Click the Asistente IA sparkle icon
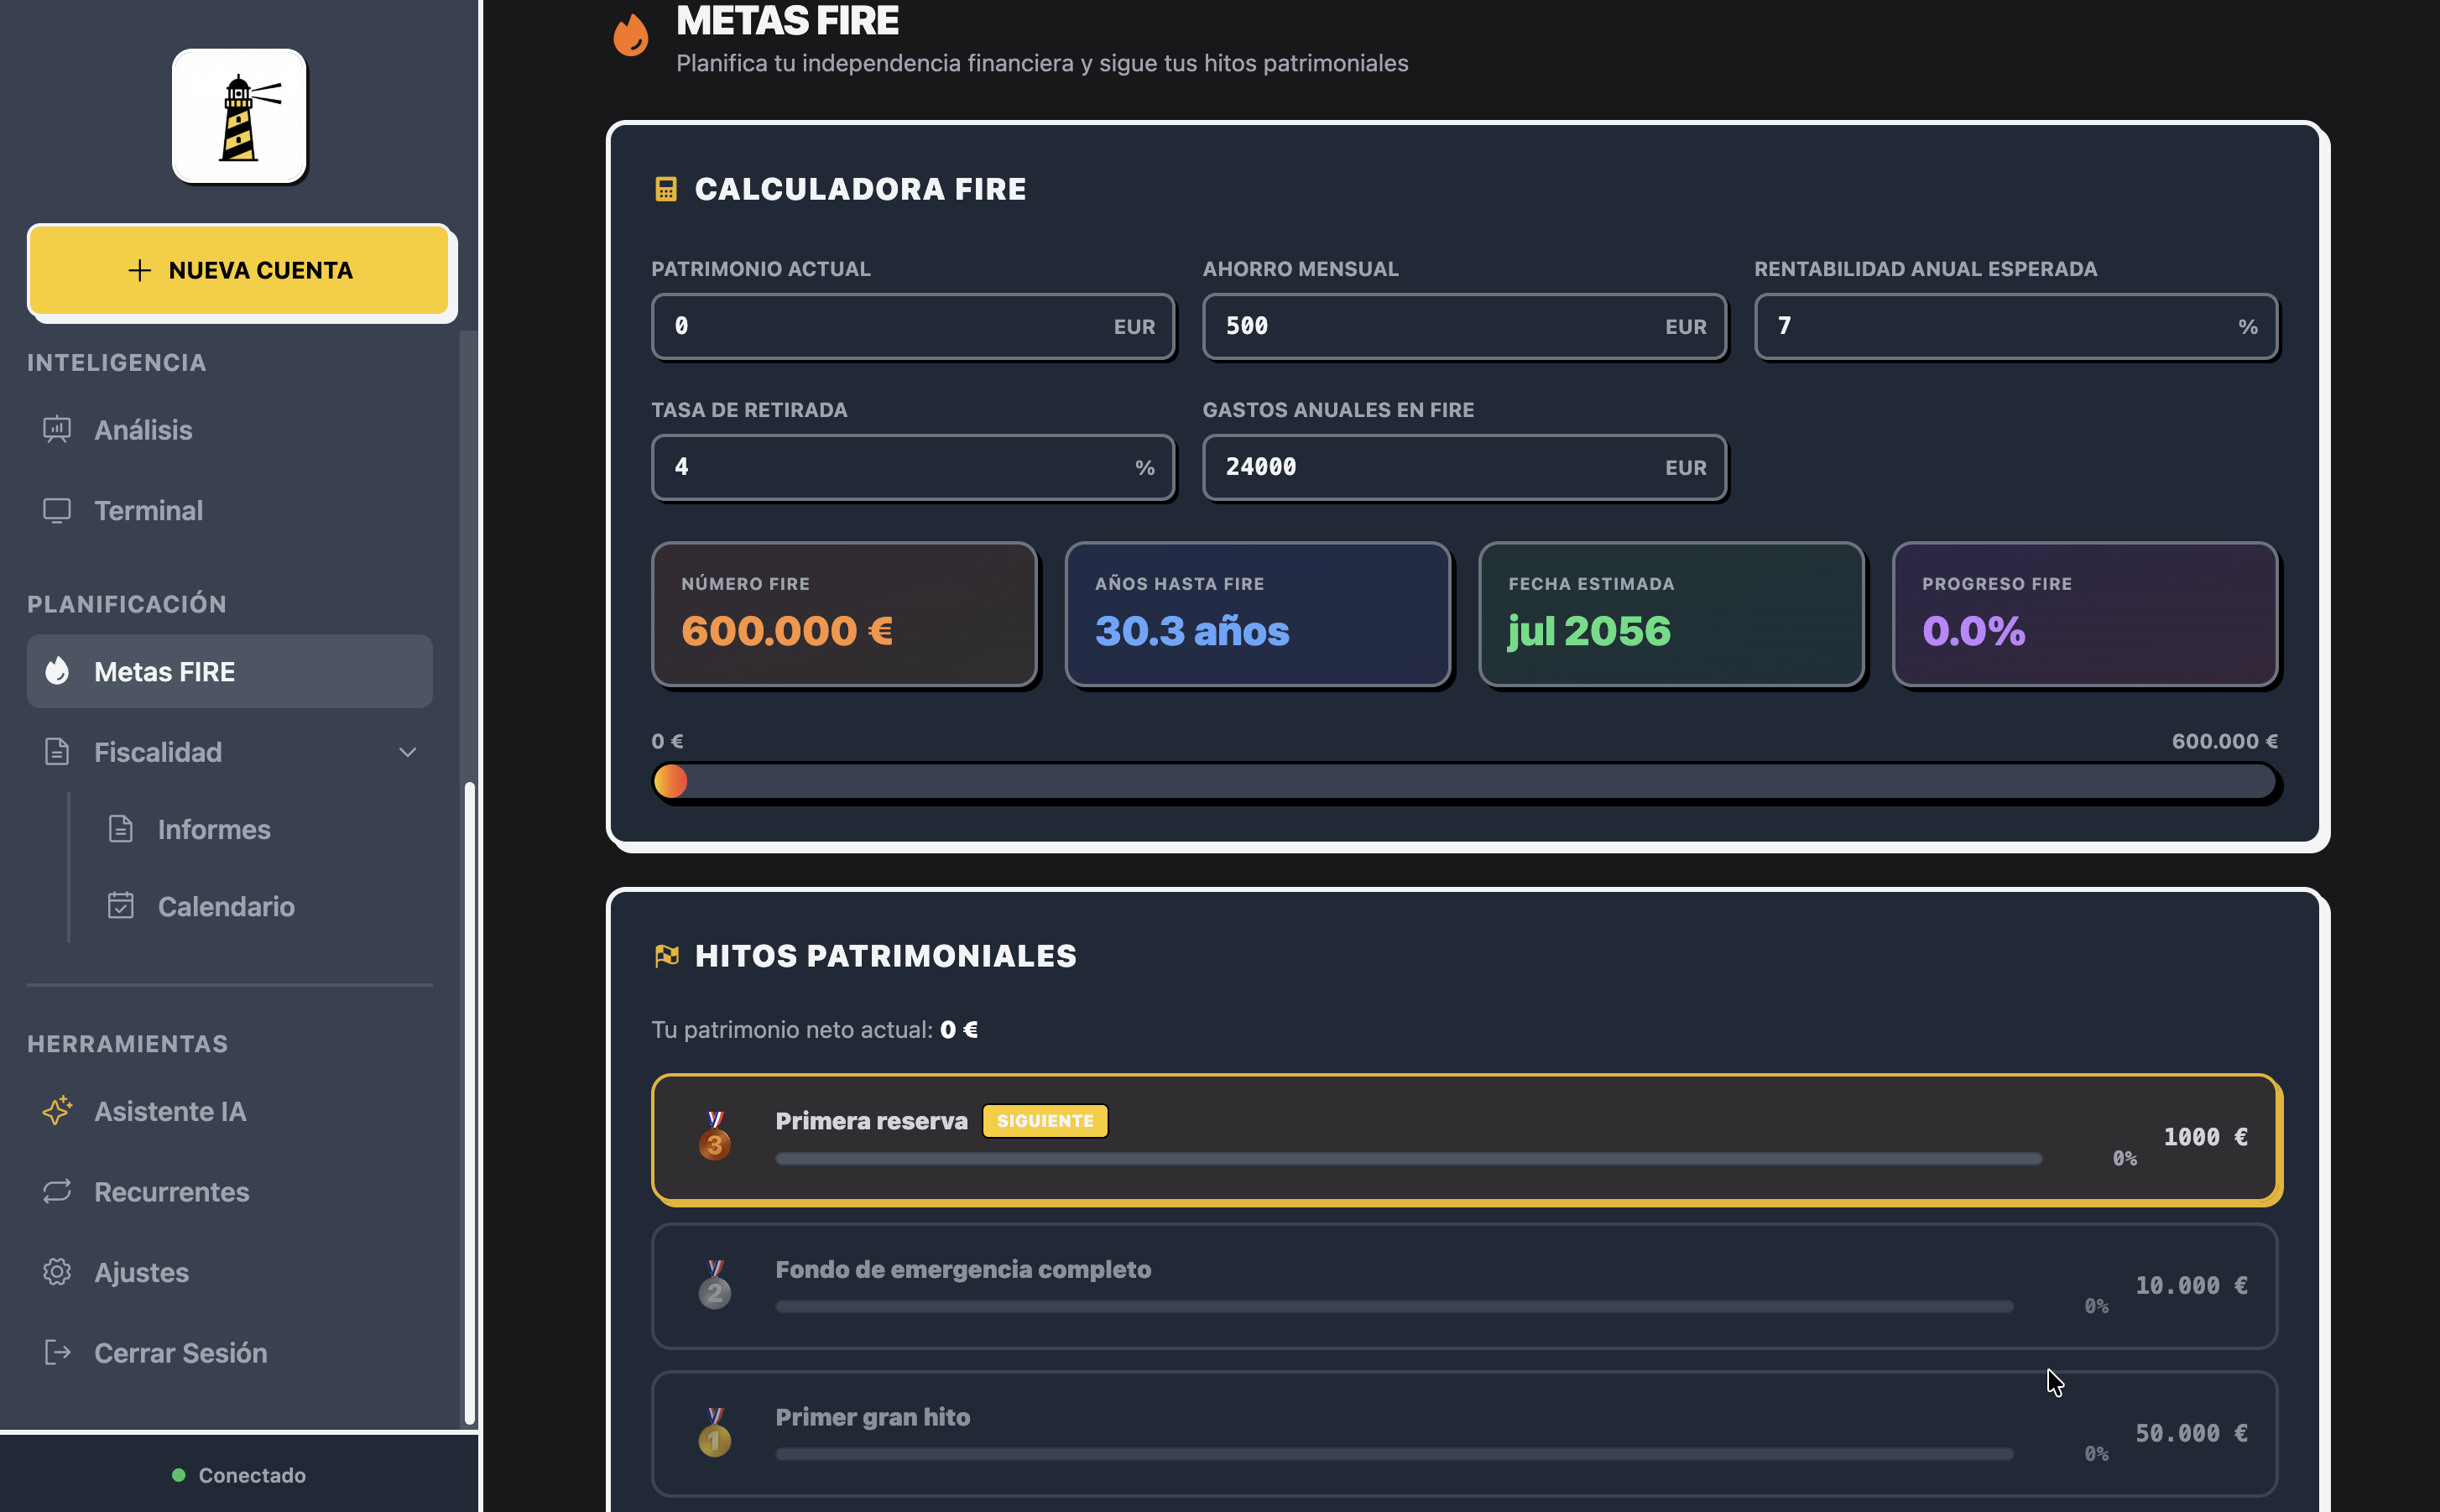The width and height of the screenshot is (2440, 1512). 57,1111
